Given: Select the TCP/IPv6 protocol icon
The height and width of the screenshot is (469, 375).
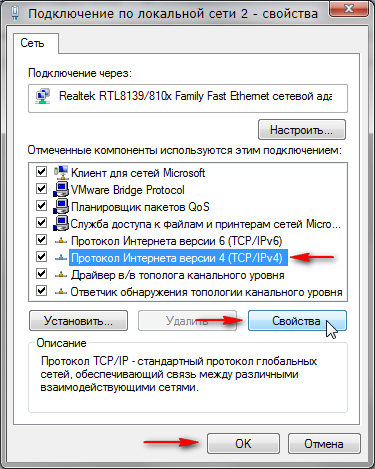Looking at the screenshot, I should 61,240.
